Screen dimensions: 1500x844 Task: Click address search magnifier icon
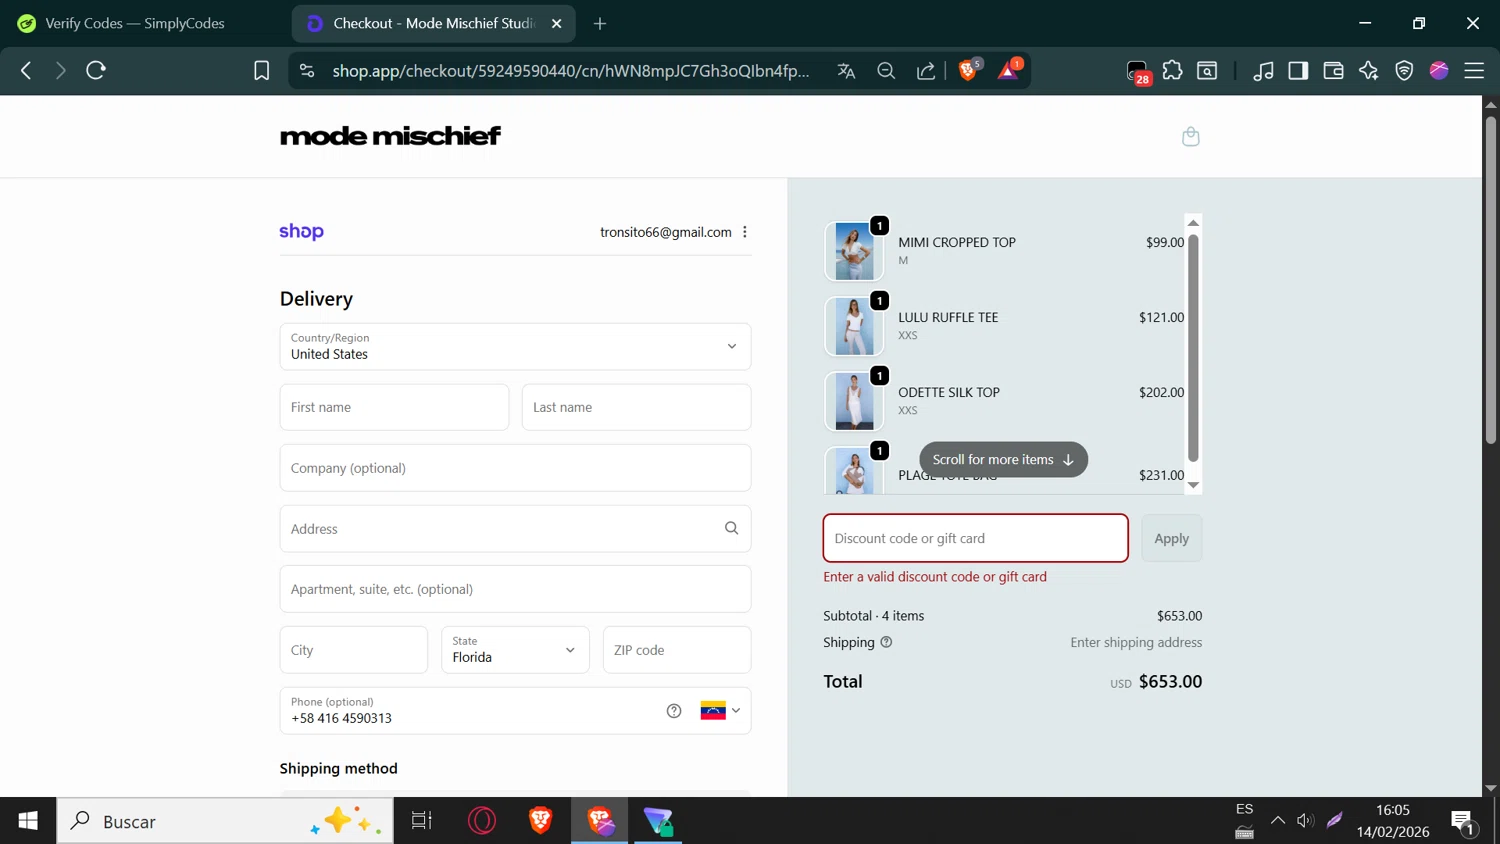pyautogui.click(x=731, y=528)
